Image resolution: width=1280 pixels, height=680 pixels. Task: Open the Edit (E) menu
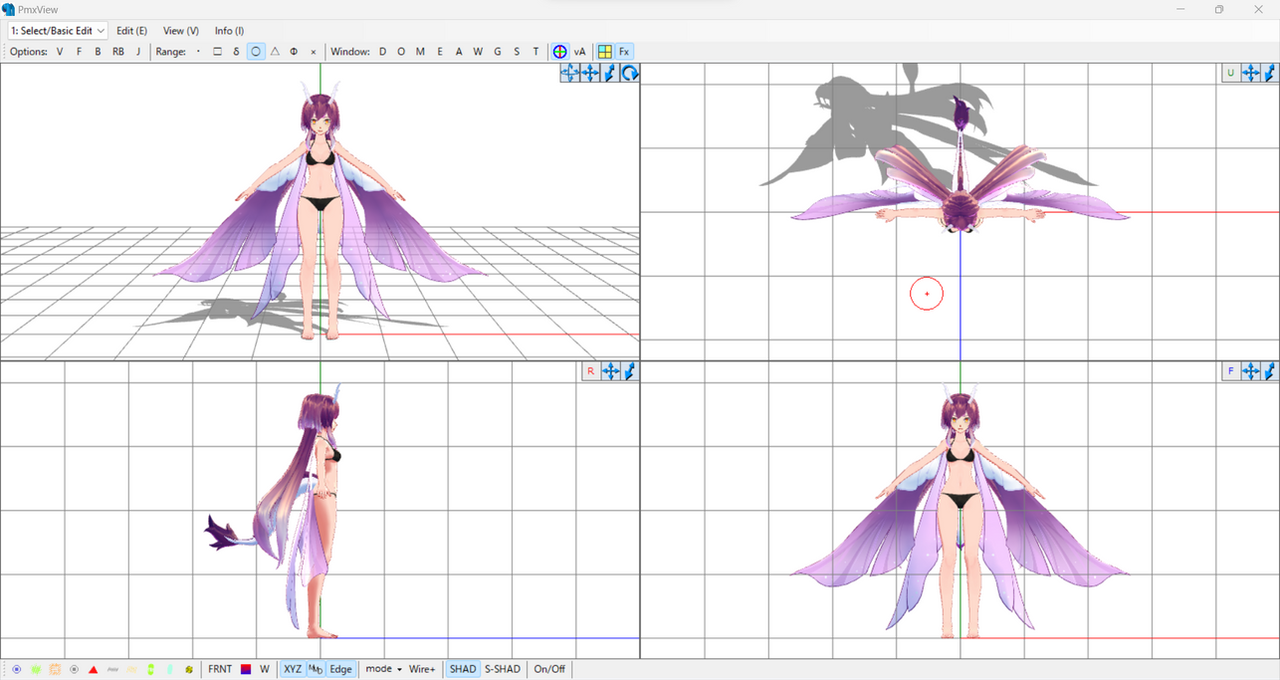(x=132, y=31)
